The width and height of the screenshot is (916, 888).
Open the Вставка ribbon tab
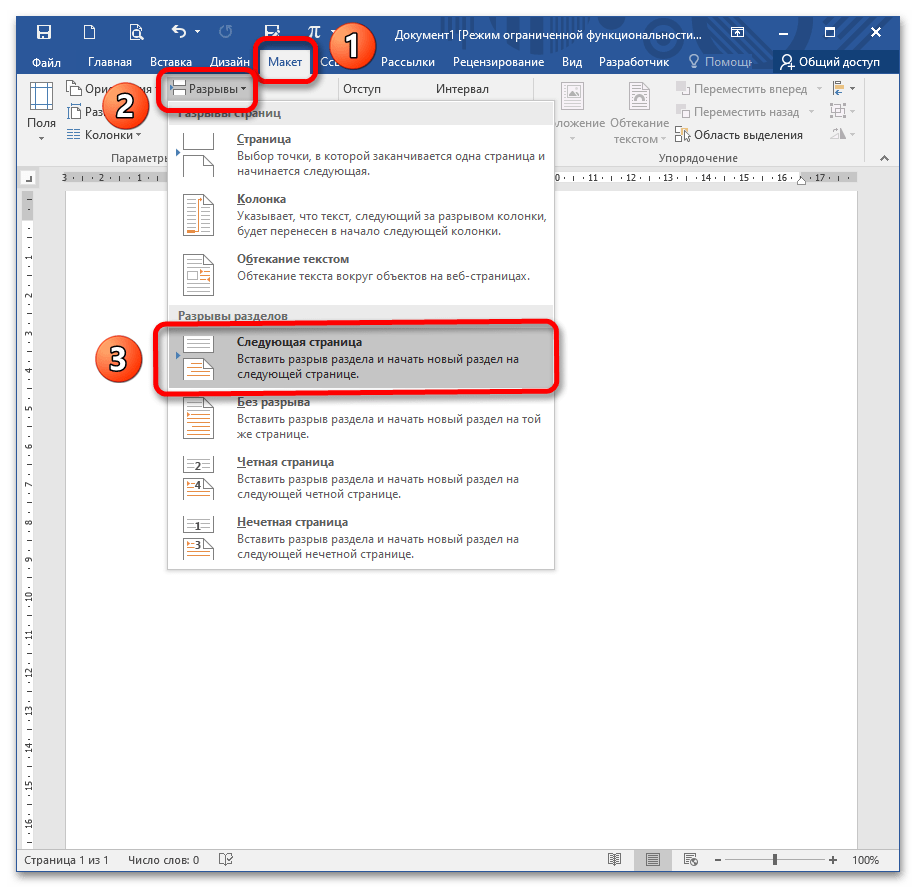[171, 62]
